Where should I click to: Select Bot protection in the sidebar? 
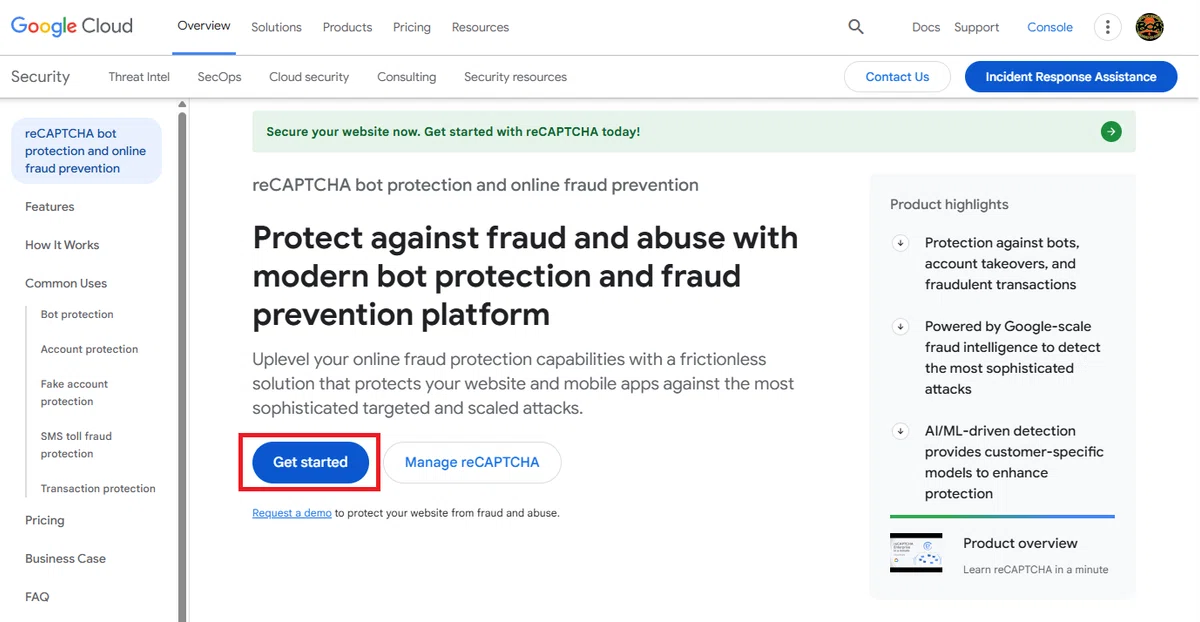click(x=77, y=314)
